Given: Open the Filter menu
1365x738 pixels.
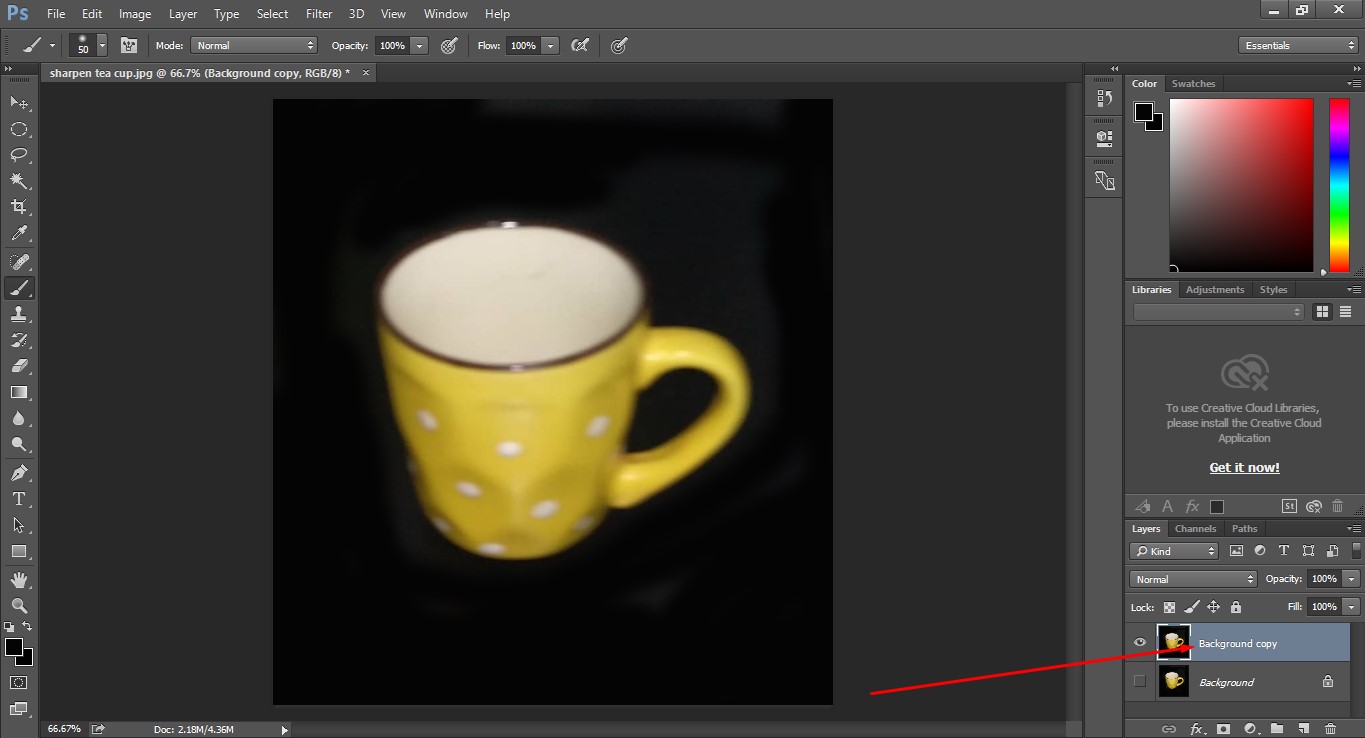Looking at the screenshot, I should [x=319, y=14].
